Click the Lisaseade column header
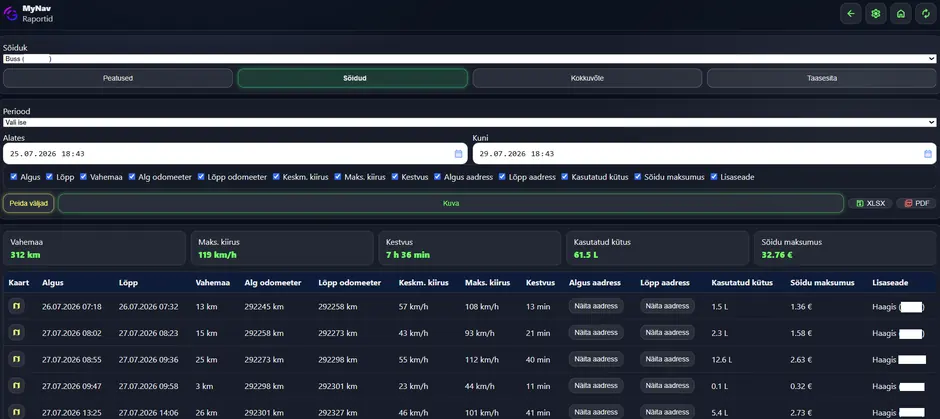This screenshot has width=940, height=419. (x=890, y=282)
